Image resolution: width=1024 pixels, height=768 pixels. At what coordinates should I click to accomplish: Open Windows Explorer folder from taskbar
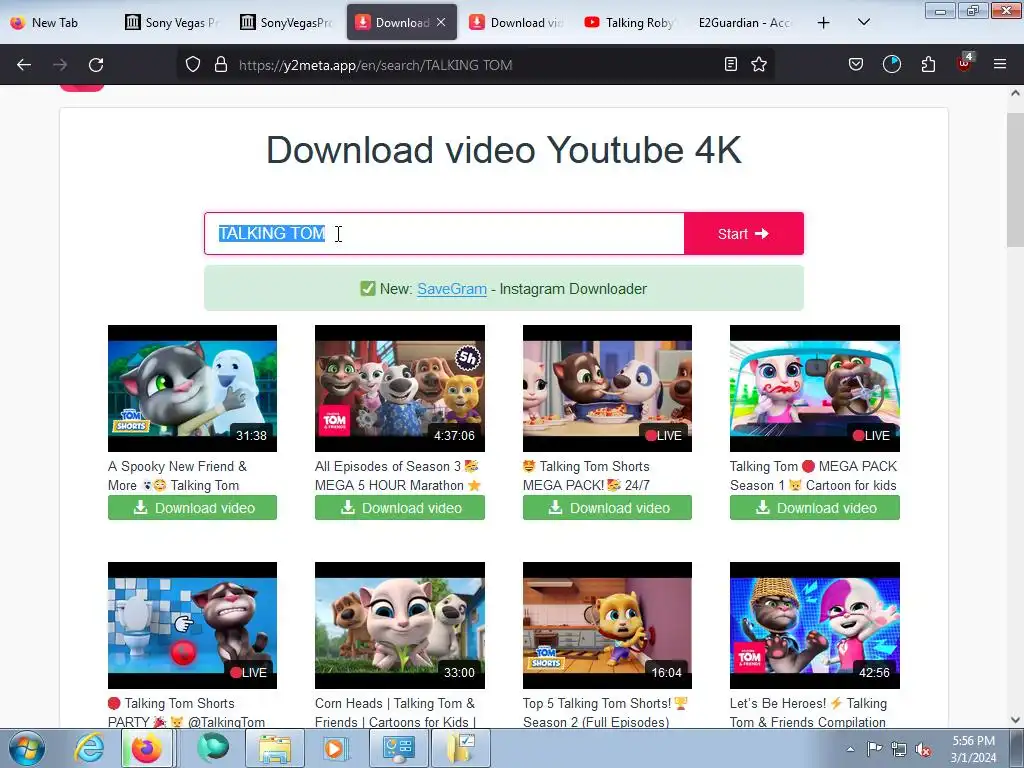[274, 748]
